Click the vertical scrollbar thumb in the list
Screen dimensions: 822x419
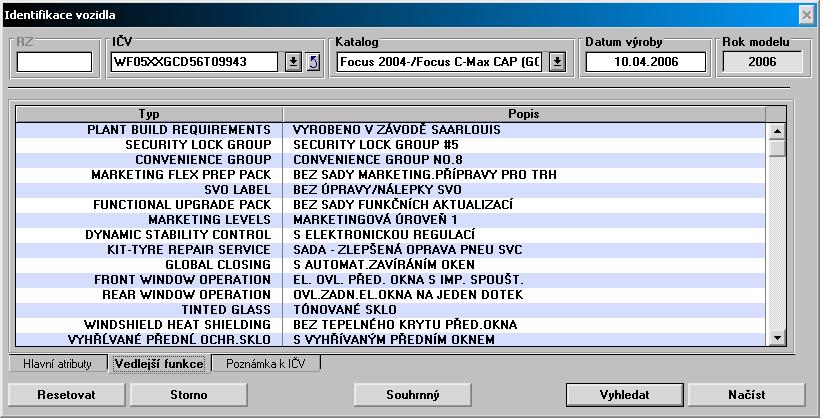776,148
